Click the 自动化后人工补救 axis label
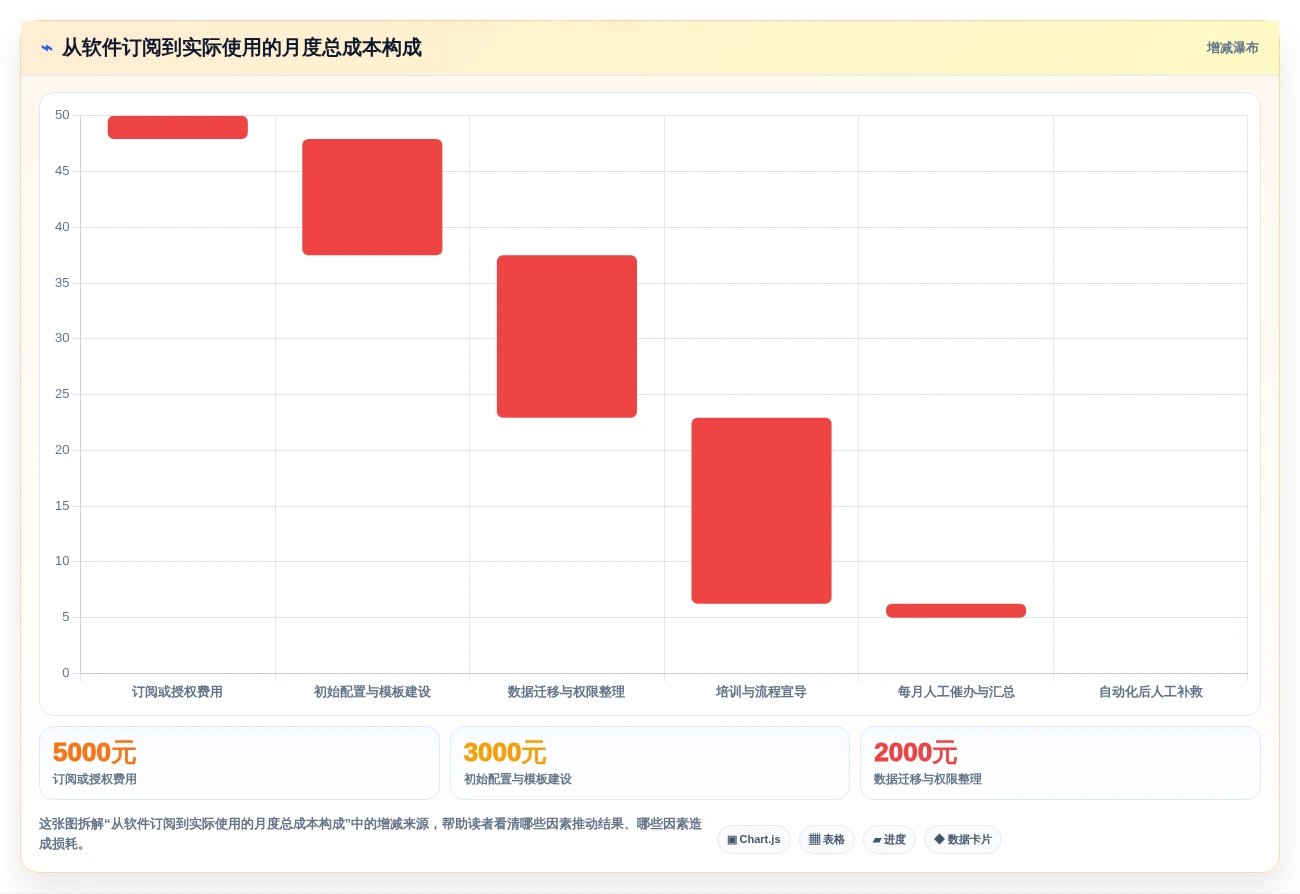This screenshot has height=894, width=1300. click(x=1150, y=692)
